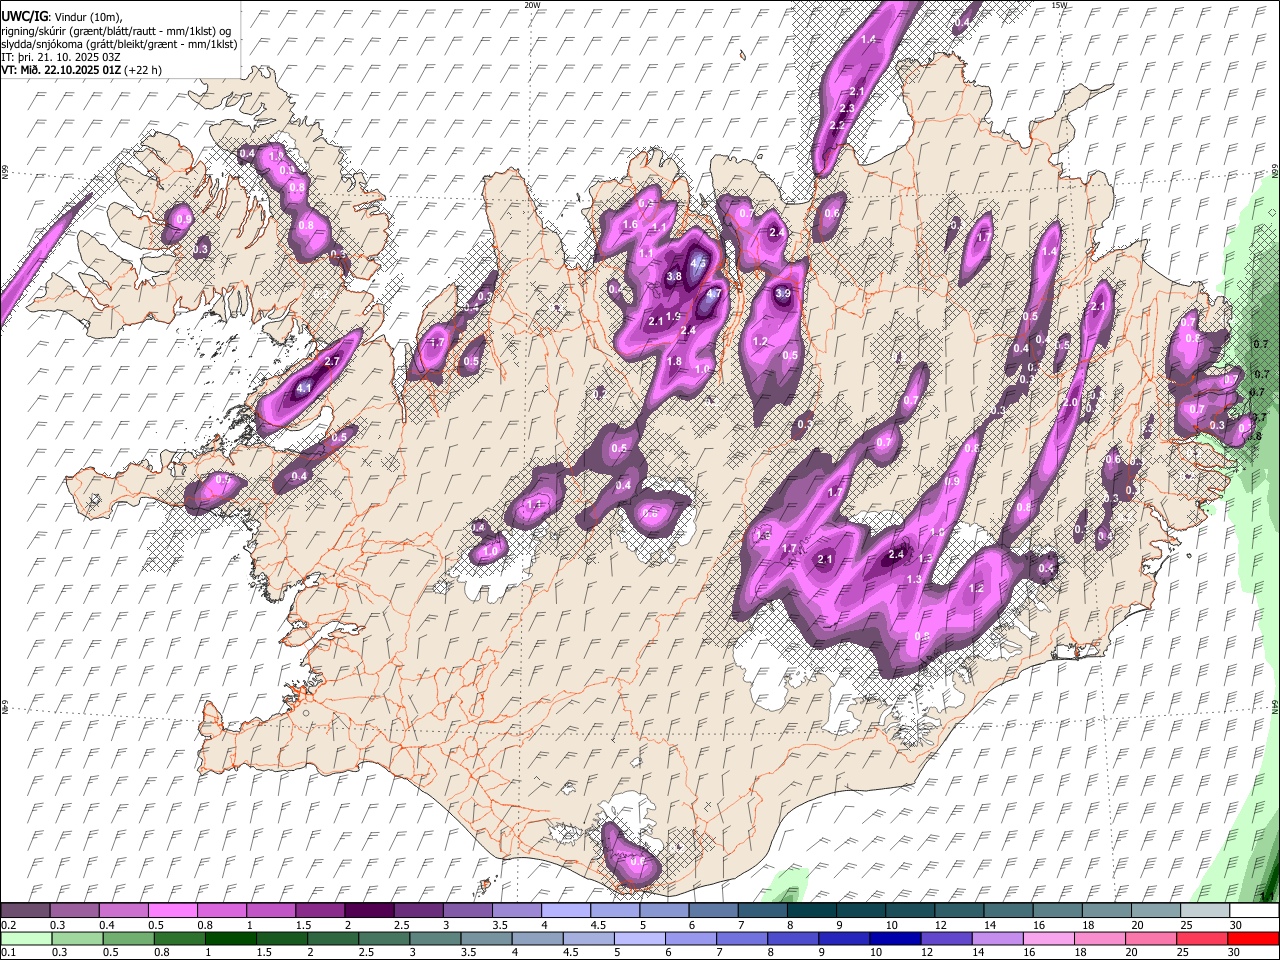Click the '0.1' legend label
Viewport: 1280px width, 960px height.
tap(8, 953)
